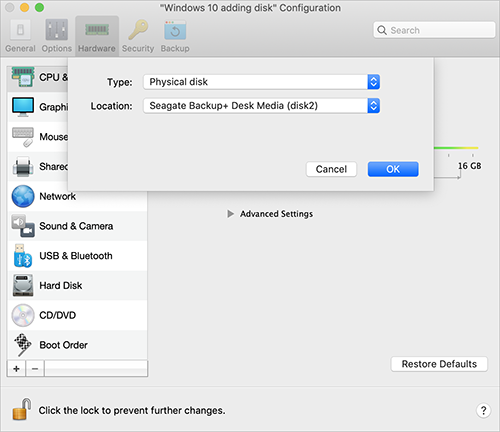Open the Security key icon

pyautogui.click(x=138, y=30)
